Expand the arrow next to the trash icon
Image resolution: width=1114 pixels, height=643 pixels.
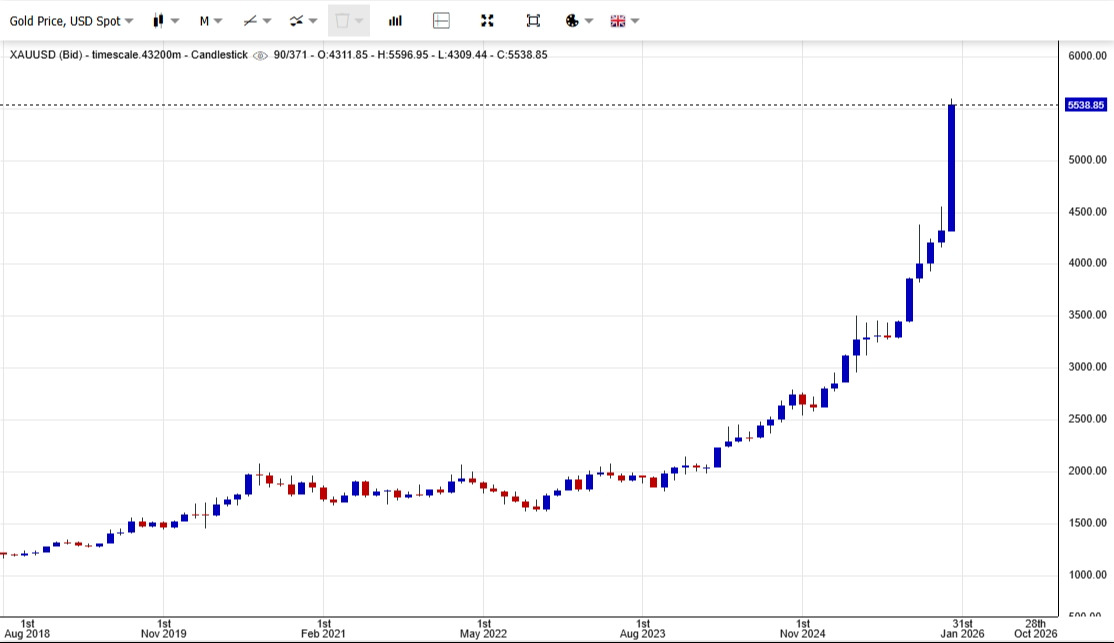[x=359, y=21]
